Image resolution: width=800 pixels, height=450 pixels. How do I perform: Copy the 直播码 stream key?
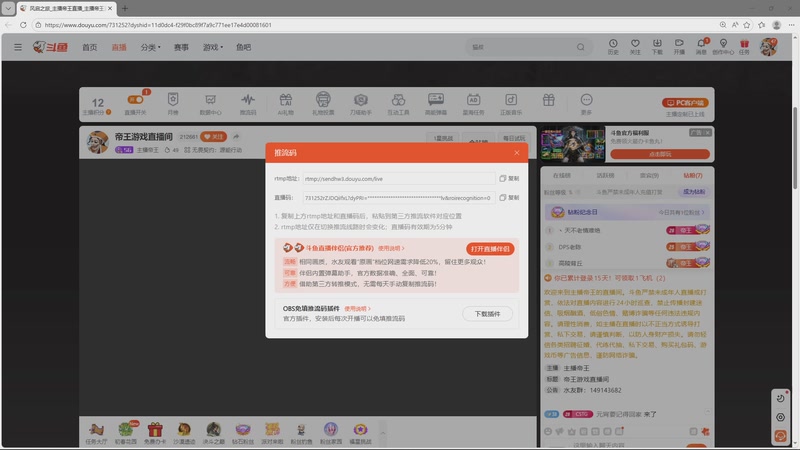pos(509,197)
